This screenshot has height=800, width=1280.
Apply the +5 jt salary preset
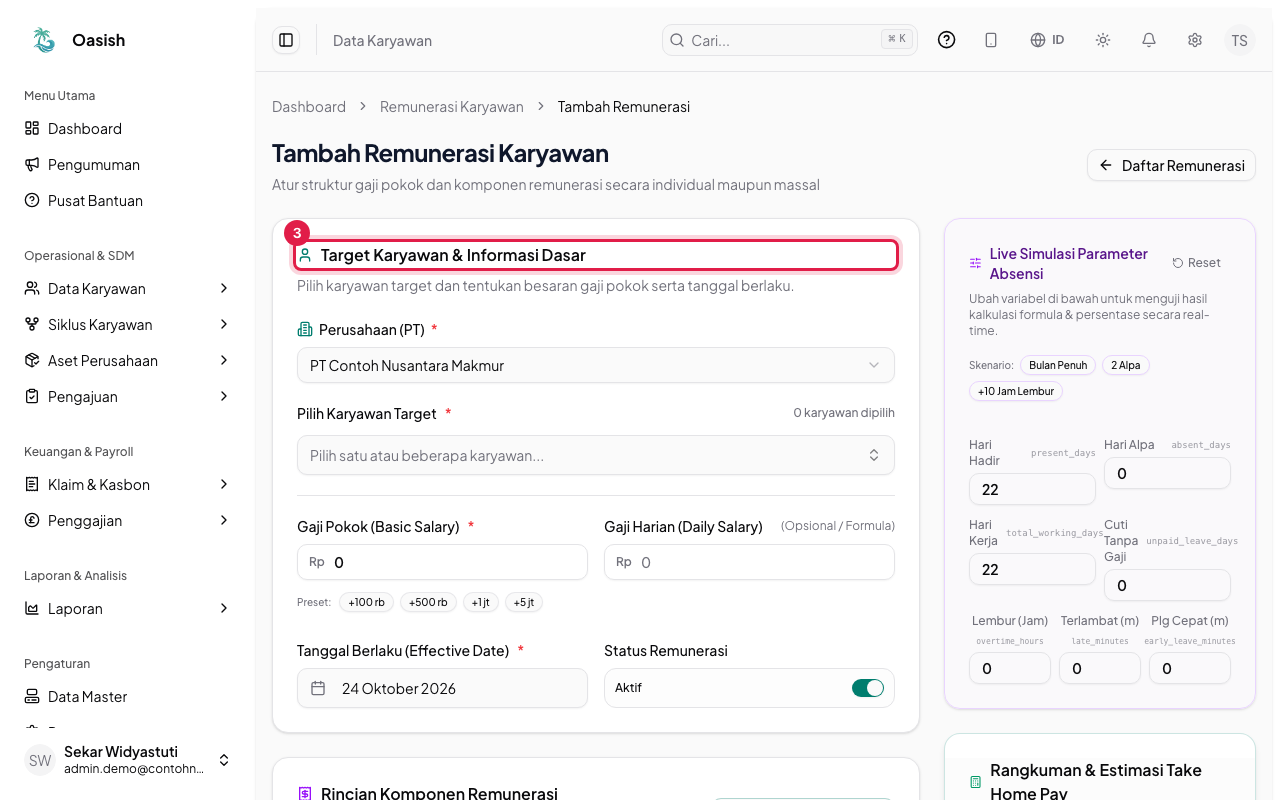[524, 602]
